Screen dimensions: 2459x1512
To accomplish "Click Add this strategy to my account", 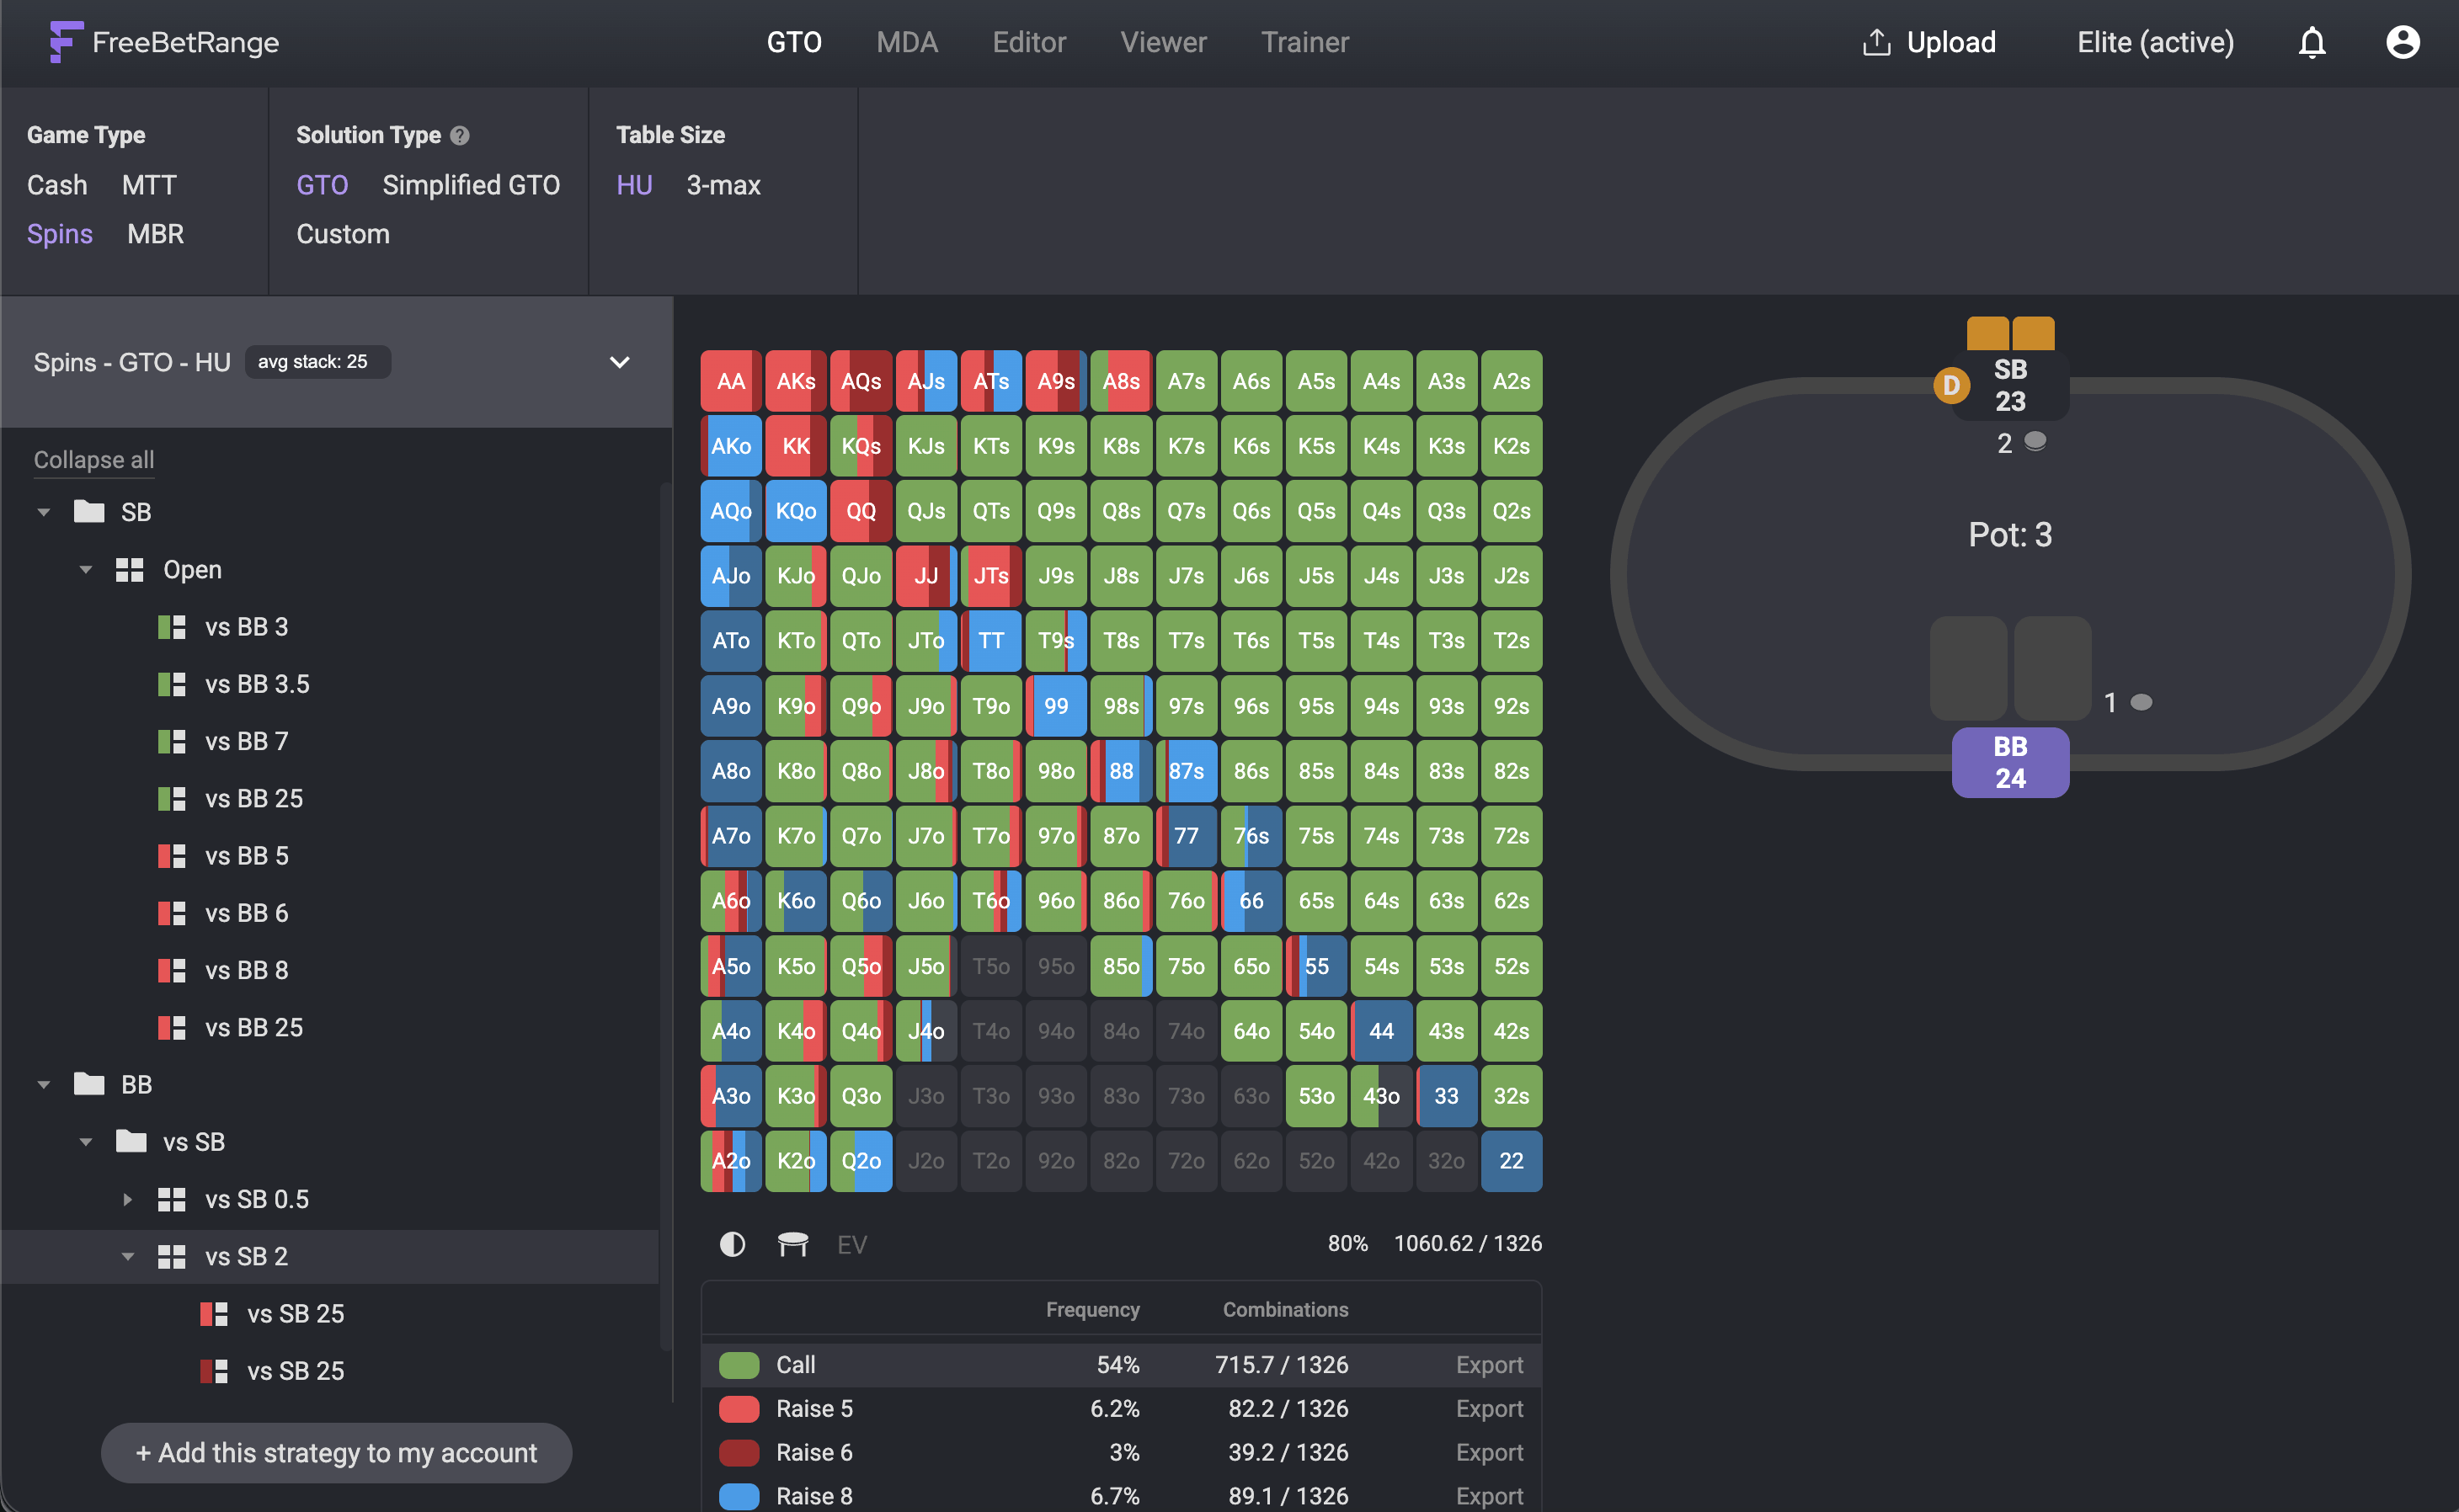I will point(336,1452).
